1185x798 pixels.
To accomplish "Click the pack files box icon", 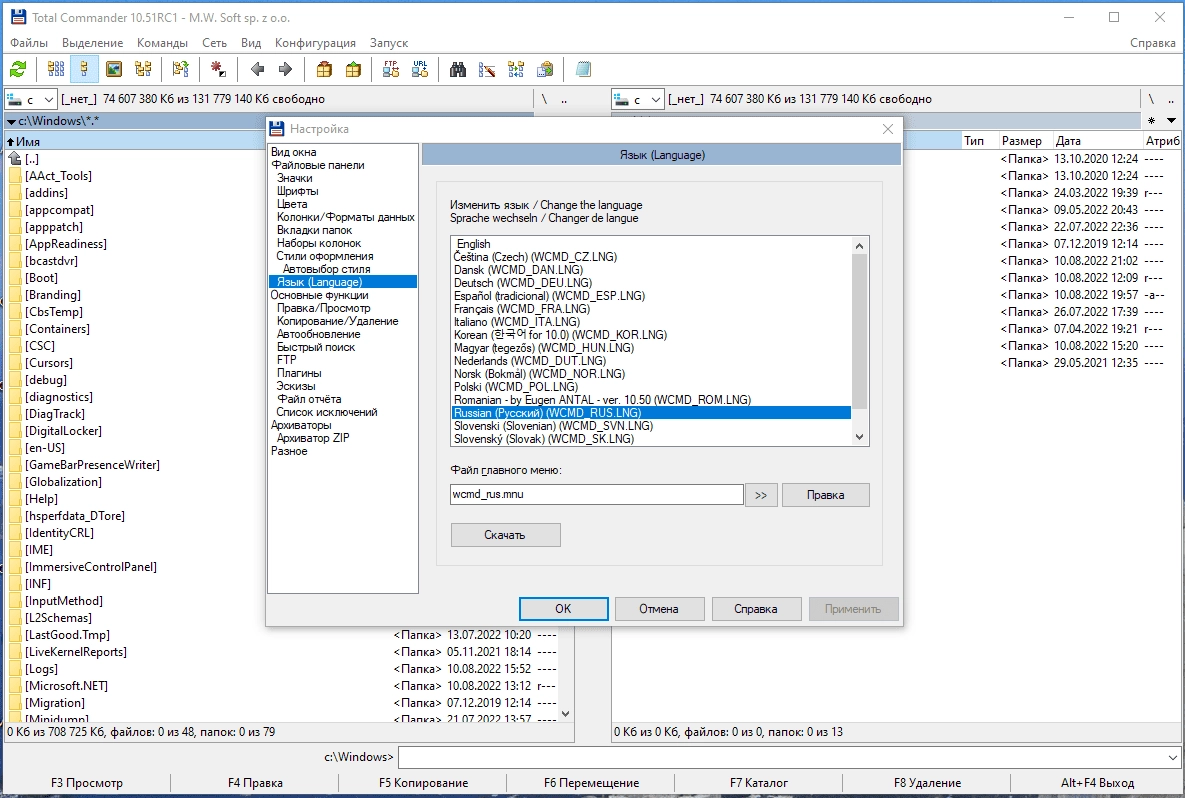I will point(324,70).
